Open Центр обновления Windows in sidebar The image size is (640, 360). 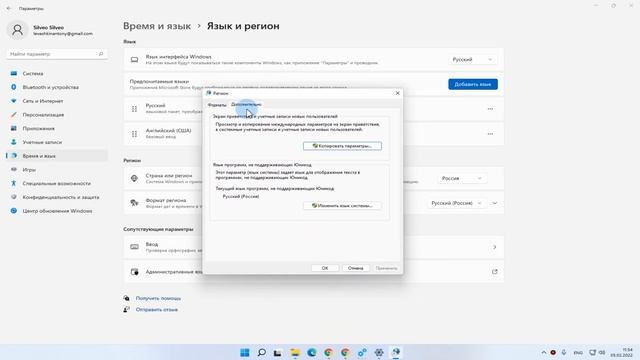[x=57, y=211]
